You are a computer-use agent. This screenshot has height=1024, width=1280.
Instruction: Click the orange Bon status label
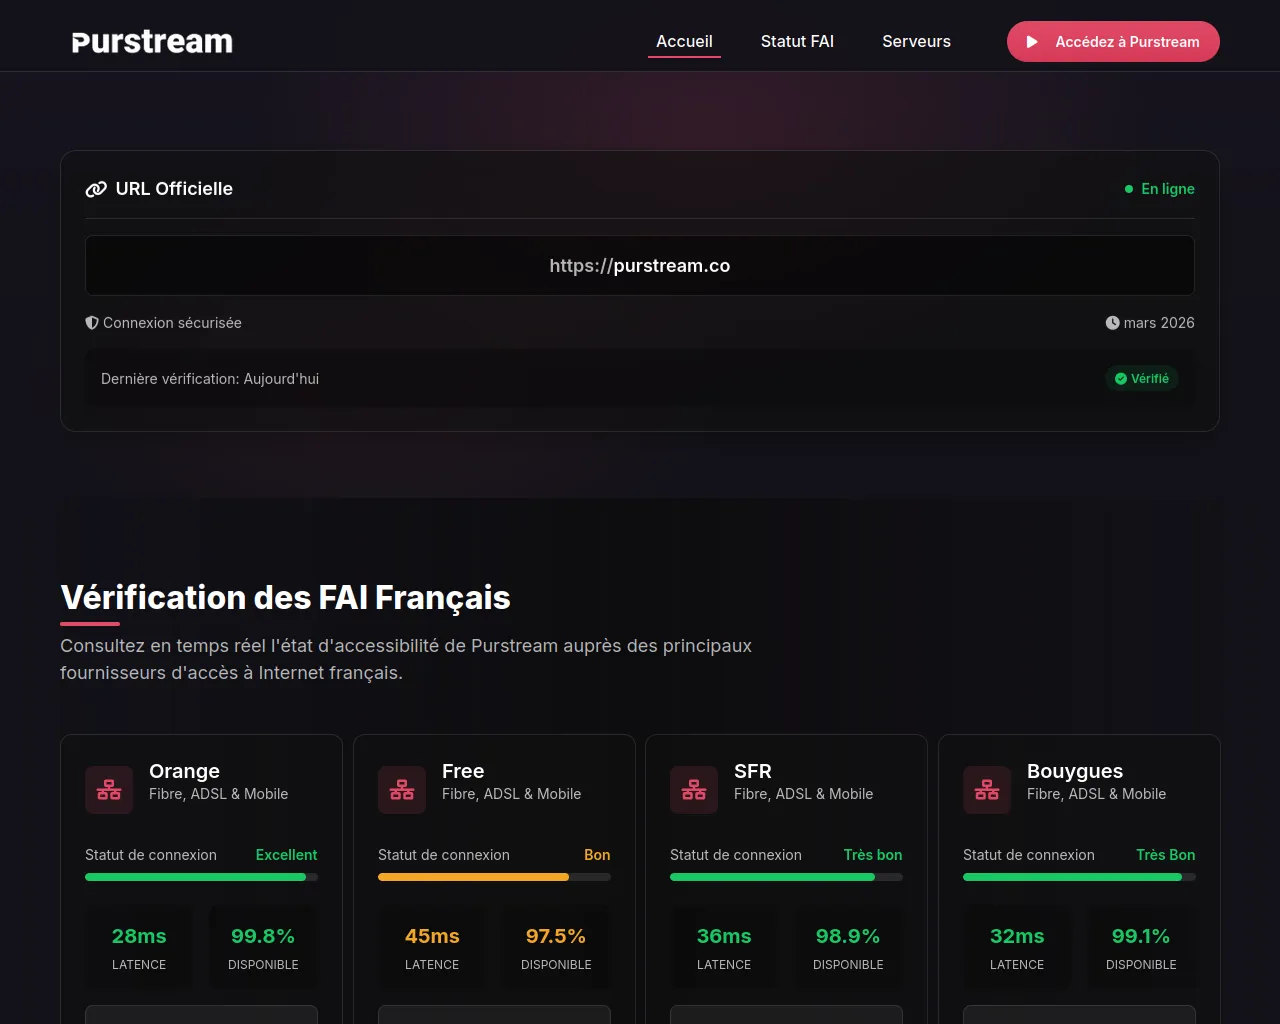(597, 855)
